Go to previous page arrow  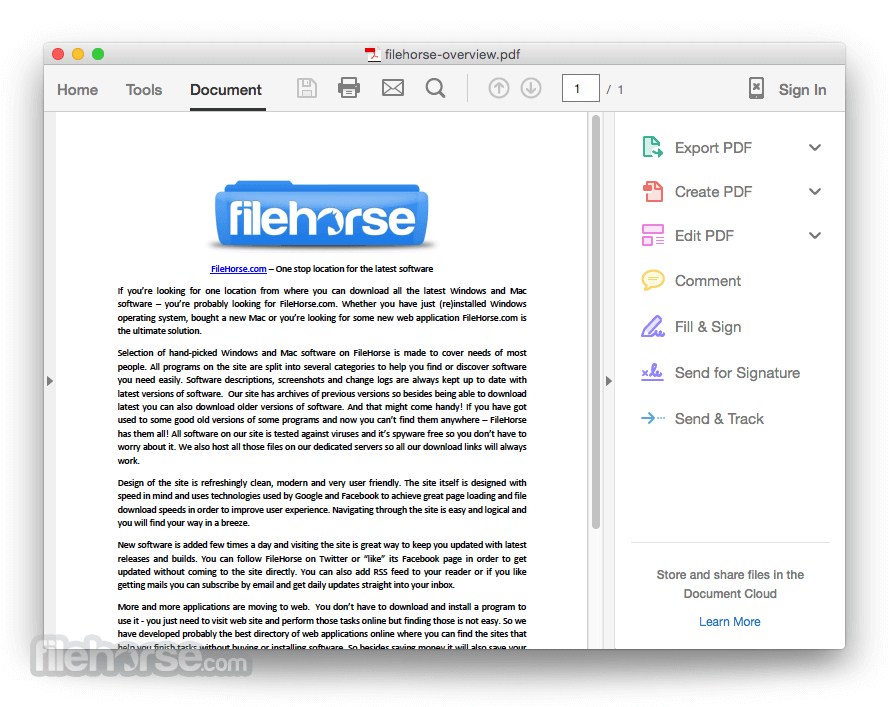pyautogui.click(x=498, y=88)
